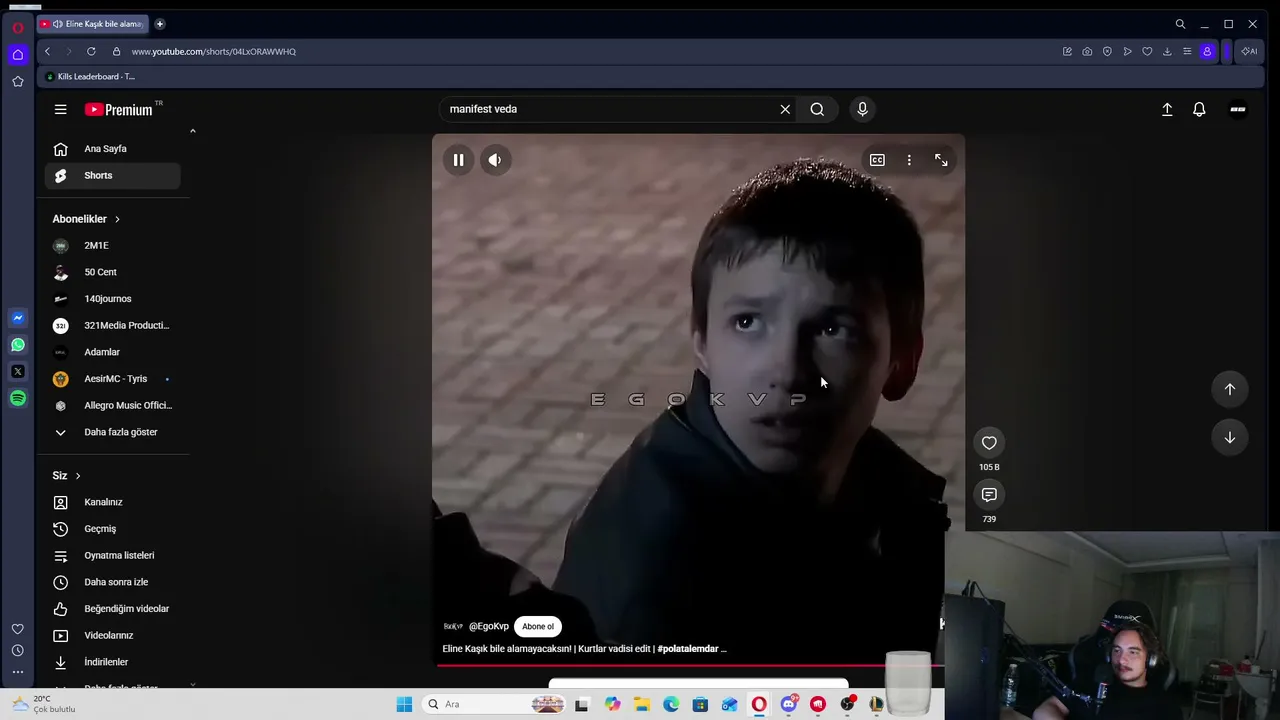Open the Opera AI panel button
This screenshot has width=1280, height=720.
click(1249, 52)
